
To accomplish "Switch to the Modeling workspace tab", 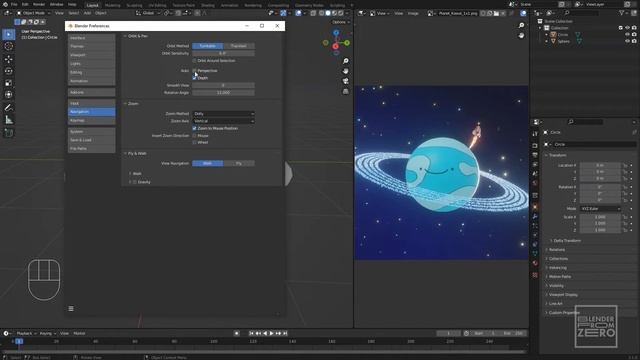I will (113, 5).
